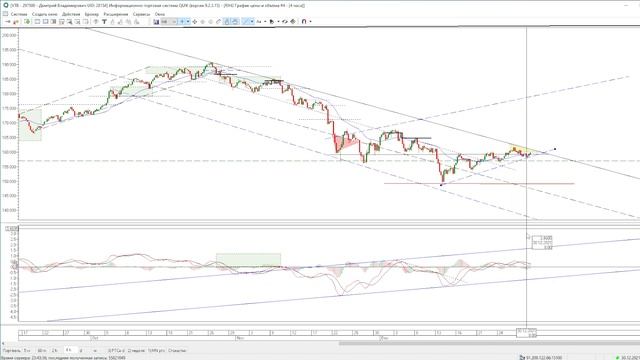The width and height of the screenshot is (640, 360).
Task: Switch to the 2 недели tab
Action: 136,350
